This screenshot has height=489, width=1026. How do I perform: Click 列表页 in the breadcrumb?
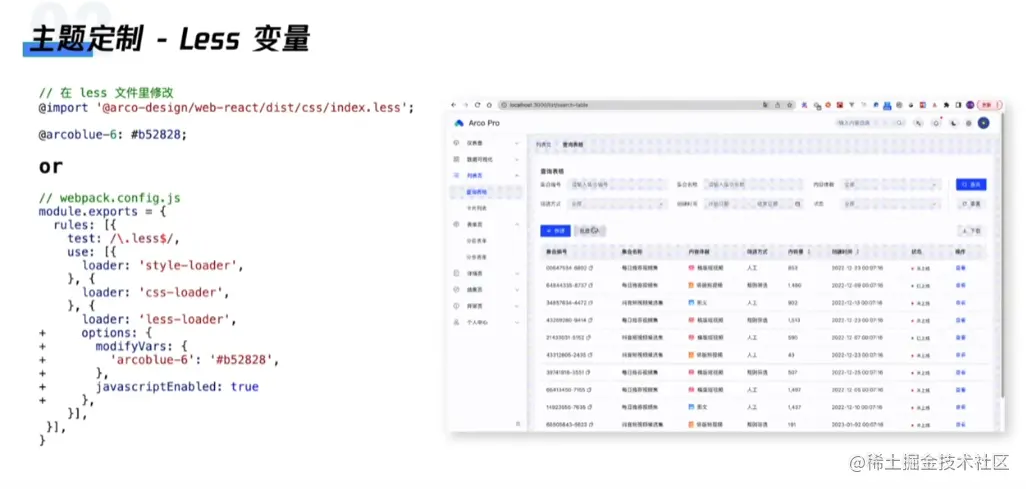point(542,143)
